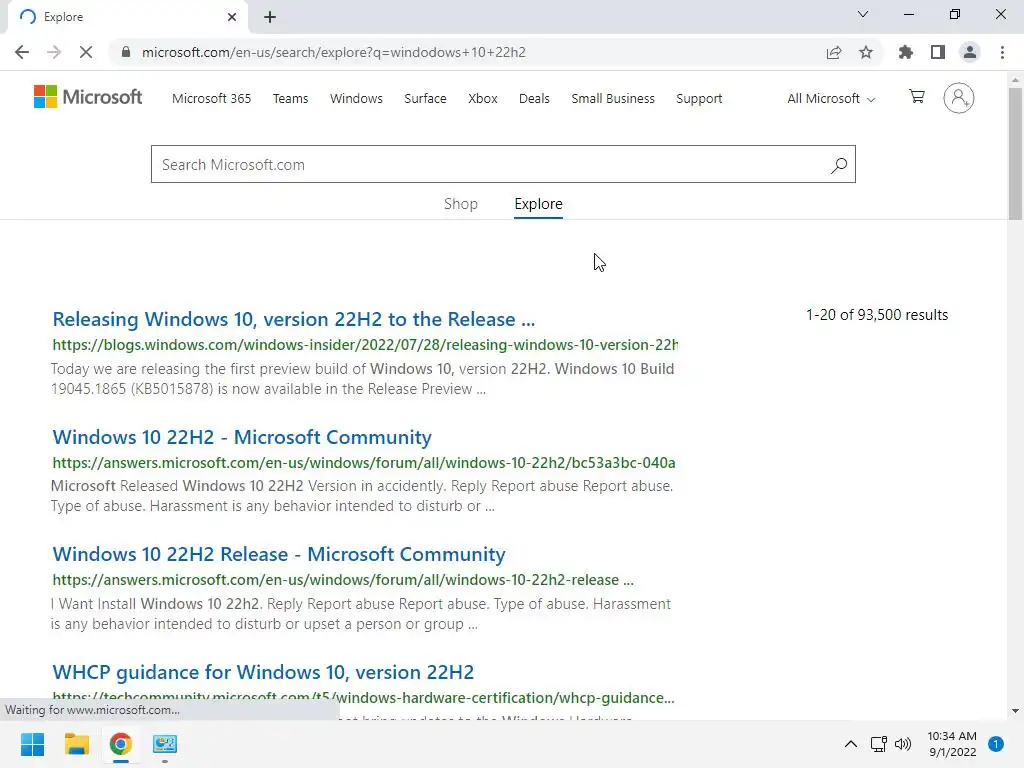
Task: Expand All Microsoft dropdown
Action: click(x=831, y=99)
